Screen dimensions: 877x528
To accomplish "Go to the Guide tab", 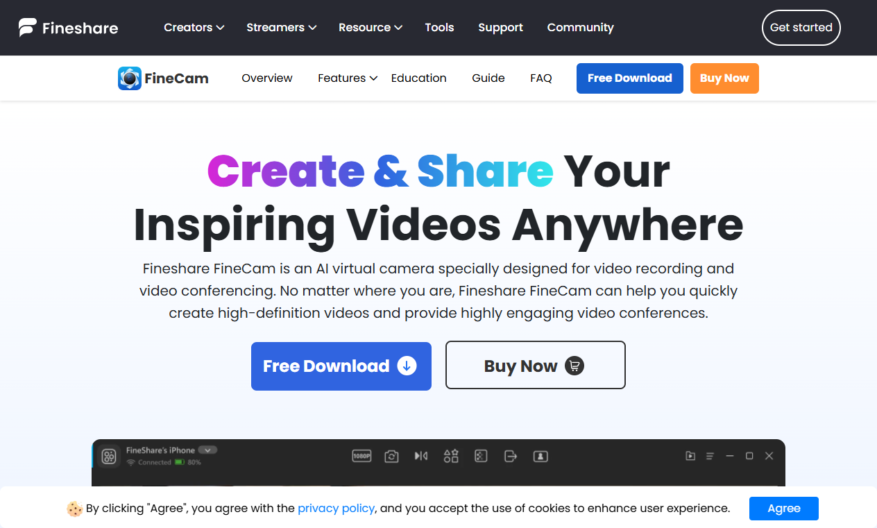I will [x=488, y=78].
